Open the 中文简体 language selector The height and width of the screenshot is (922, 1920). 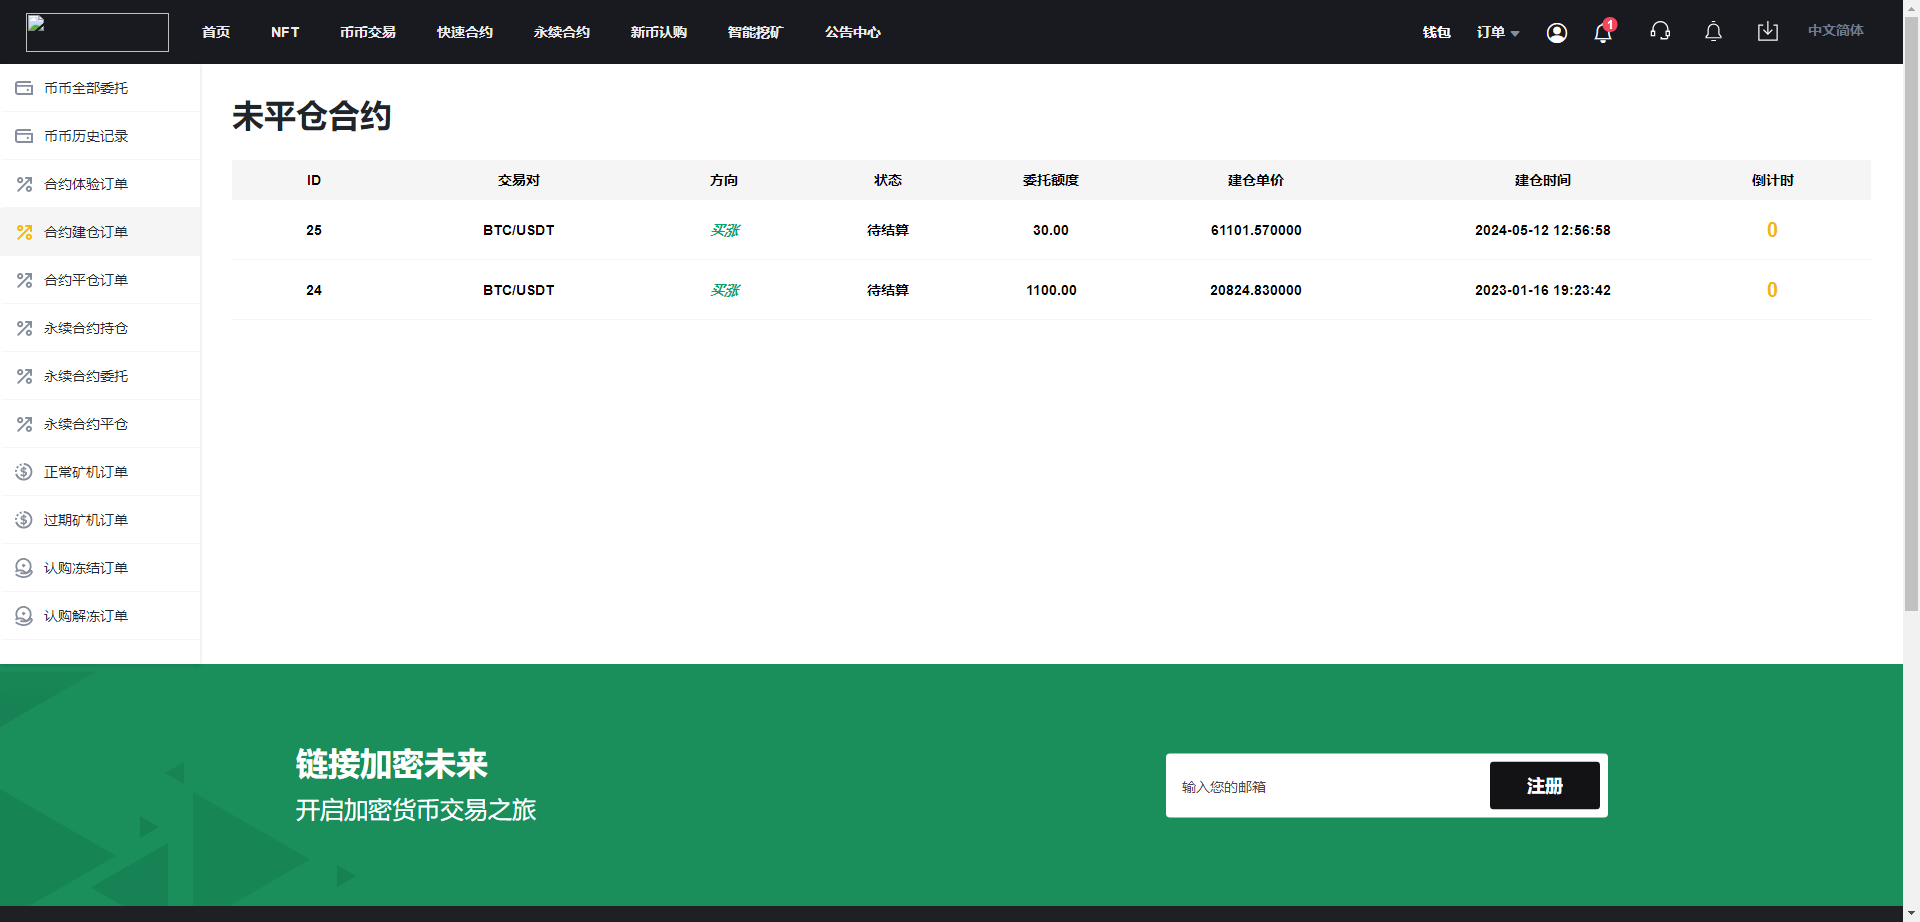pos(1835,31)
